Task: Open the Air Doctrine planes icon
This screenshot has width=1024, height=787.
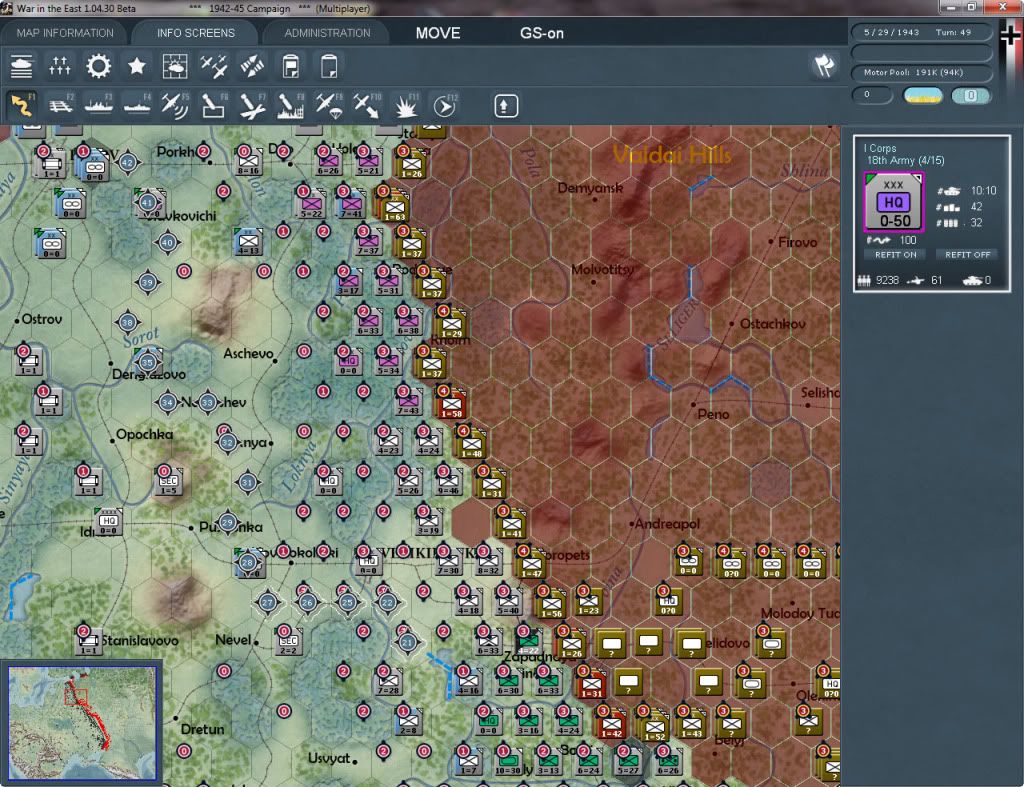Action: pyautogui.click(x=214, y=66)
